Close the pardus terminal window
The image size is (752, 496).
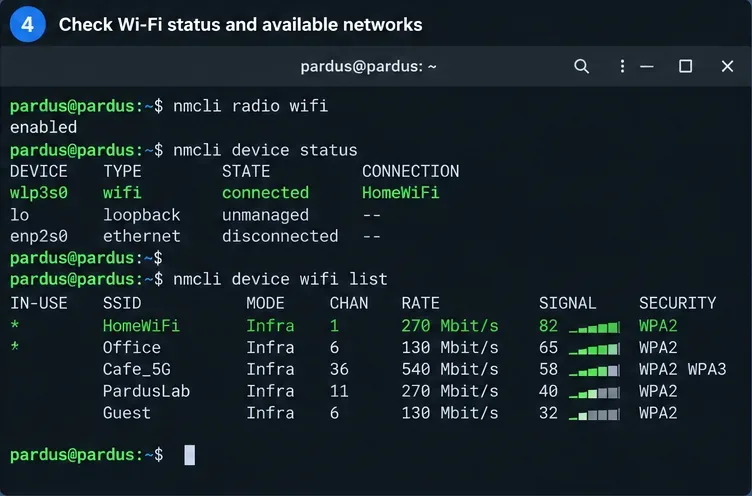727,66
